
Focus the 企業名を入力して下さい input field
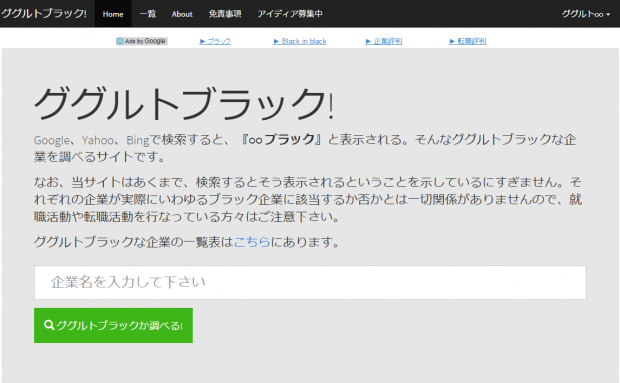pyautogui.click(x=310, y=282)
